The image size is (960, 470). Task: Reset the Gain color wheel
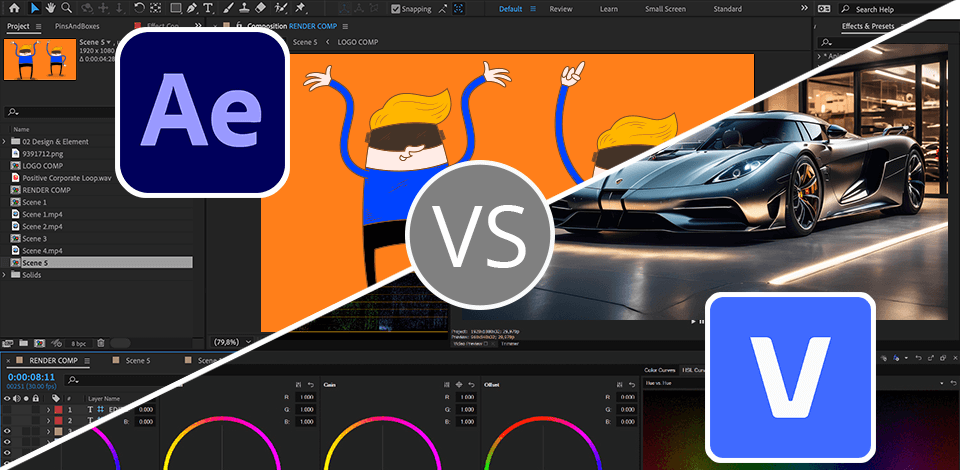[471, 384]
